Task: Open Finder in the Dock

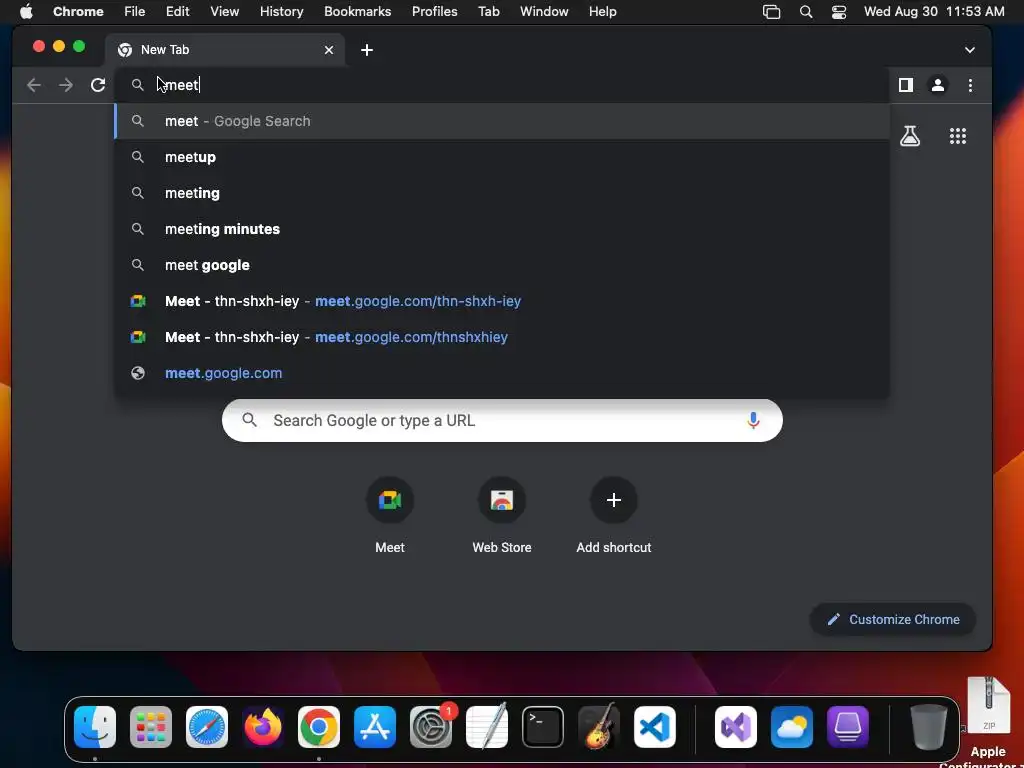Action: pos(95,726)
